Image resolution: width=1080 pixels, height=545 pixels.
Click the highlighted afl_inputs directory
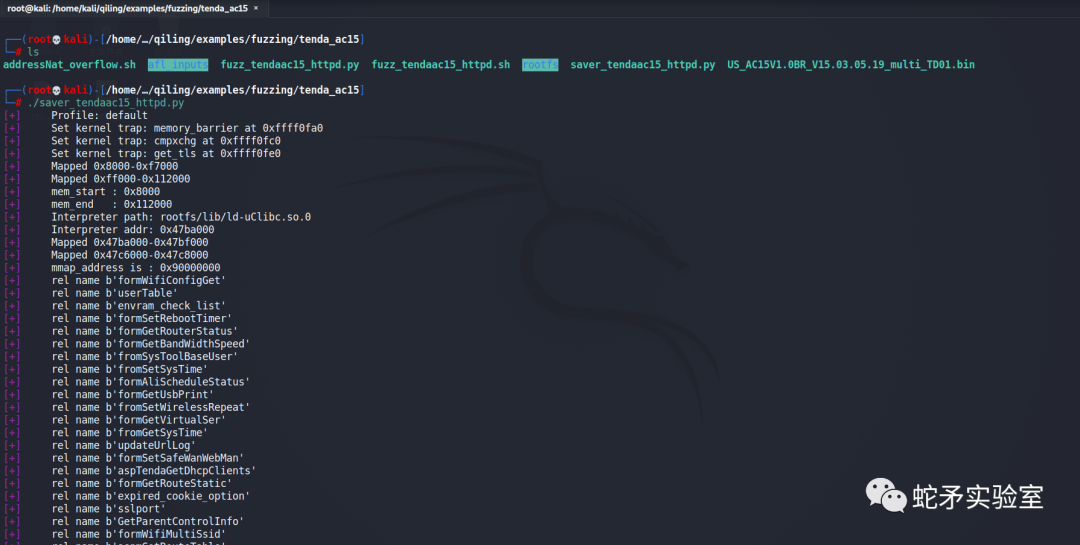pos(178,65)
